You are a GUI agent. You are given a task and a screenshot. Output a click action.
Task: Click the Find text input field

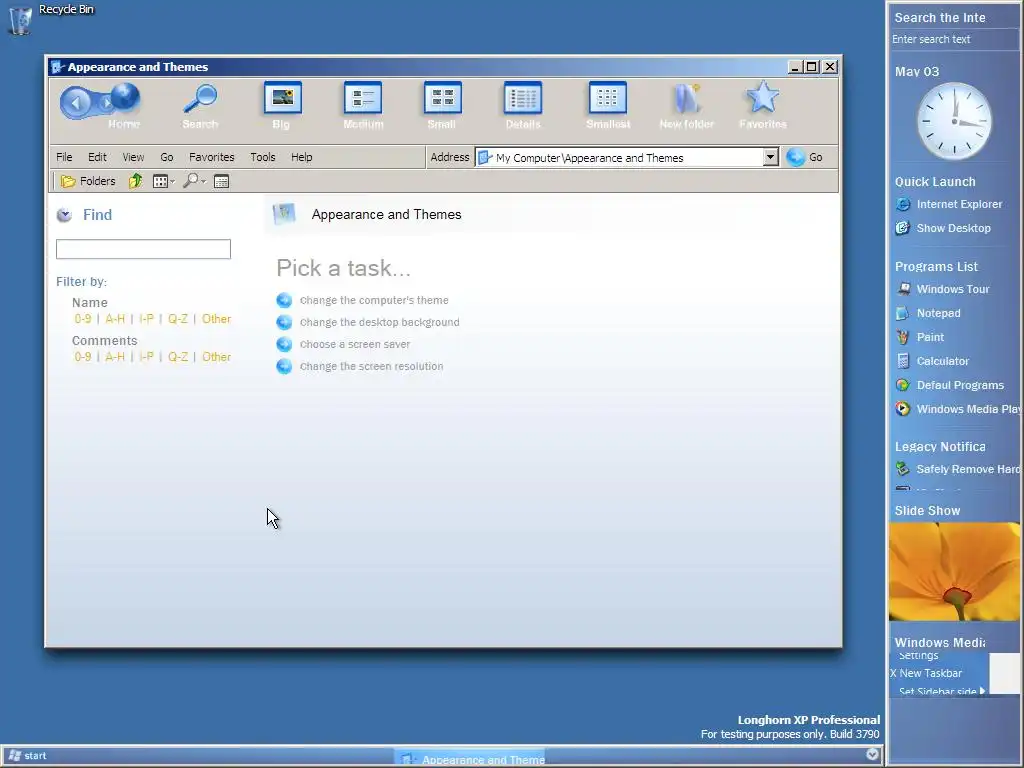143,249
